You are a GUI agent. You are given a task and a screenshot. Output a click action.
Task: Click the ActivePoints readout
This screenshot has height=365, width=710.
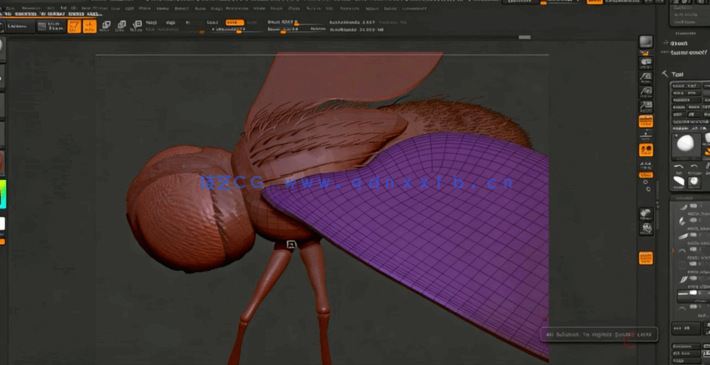tap(352, 22)
